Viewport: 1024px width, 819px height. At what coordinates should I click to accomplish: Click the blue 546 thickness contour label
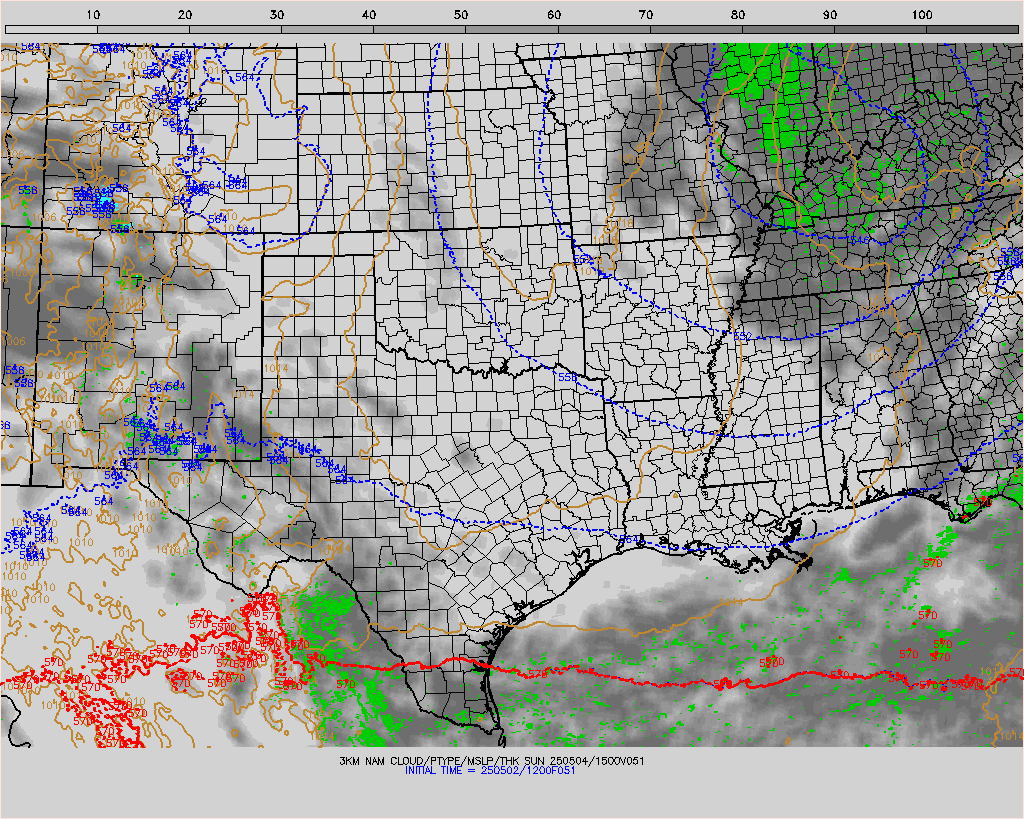point(860,240)
